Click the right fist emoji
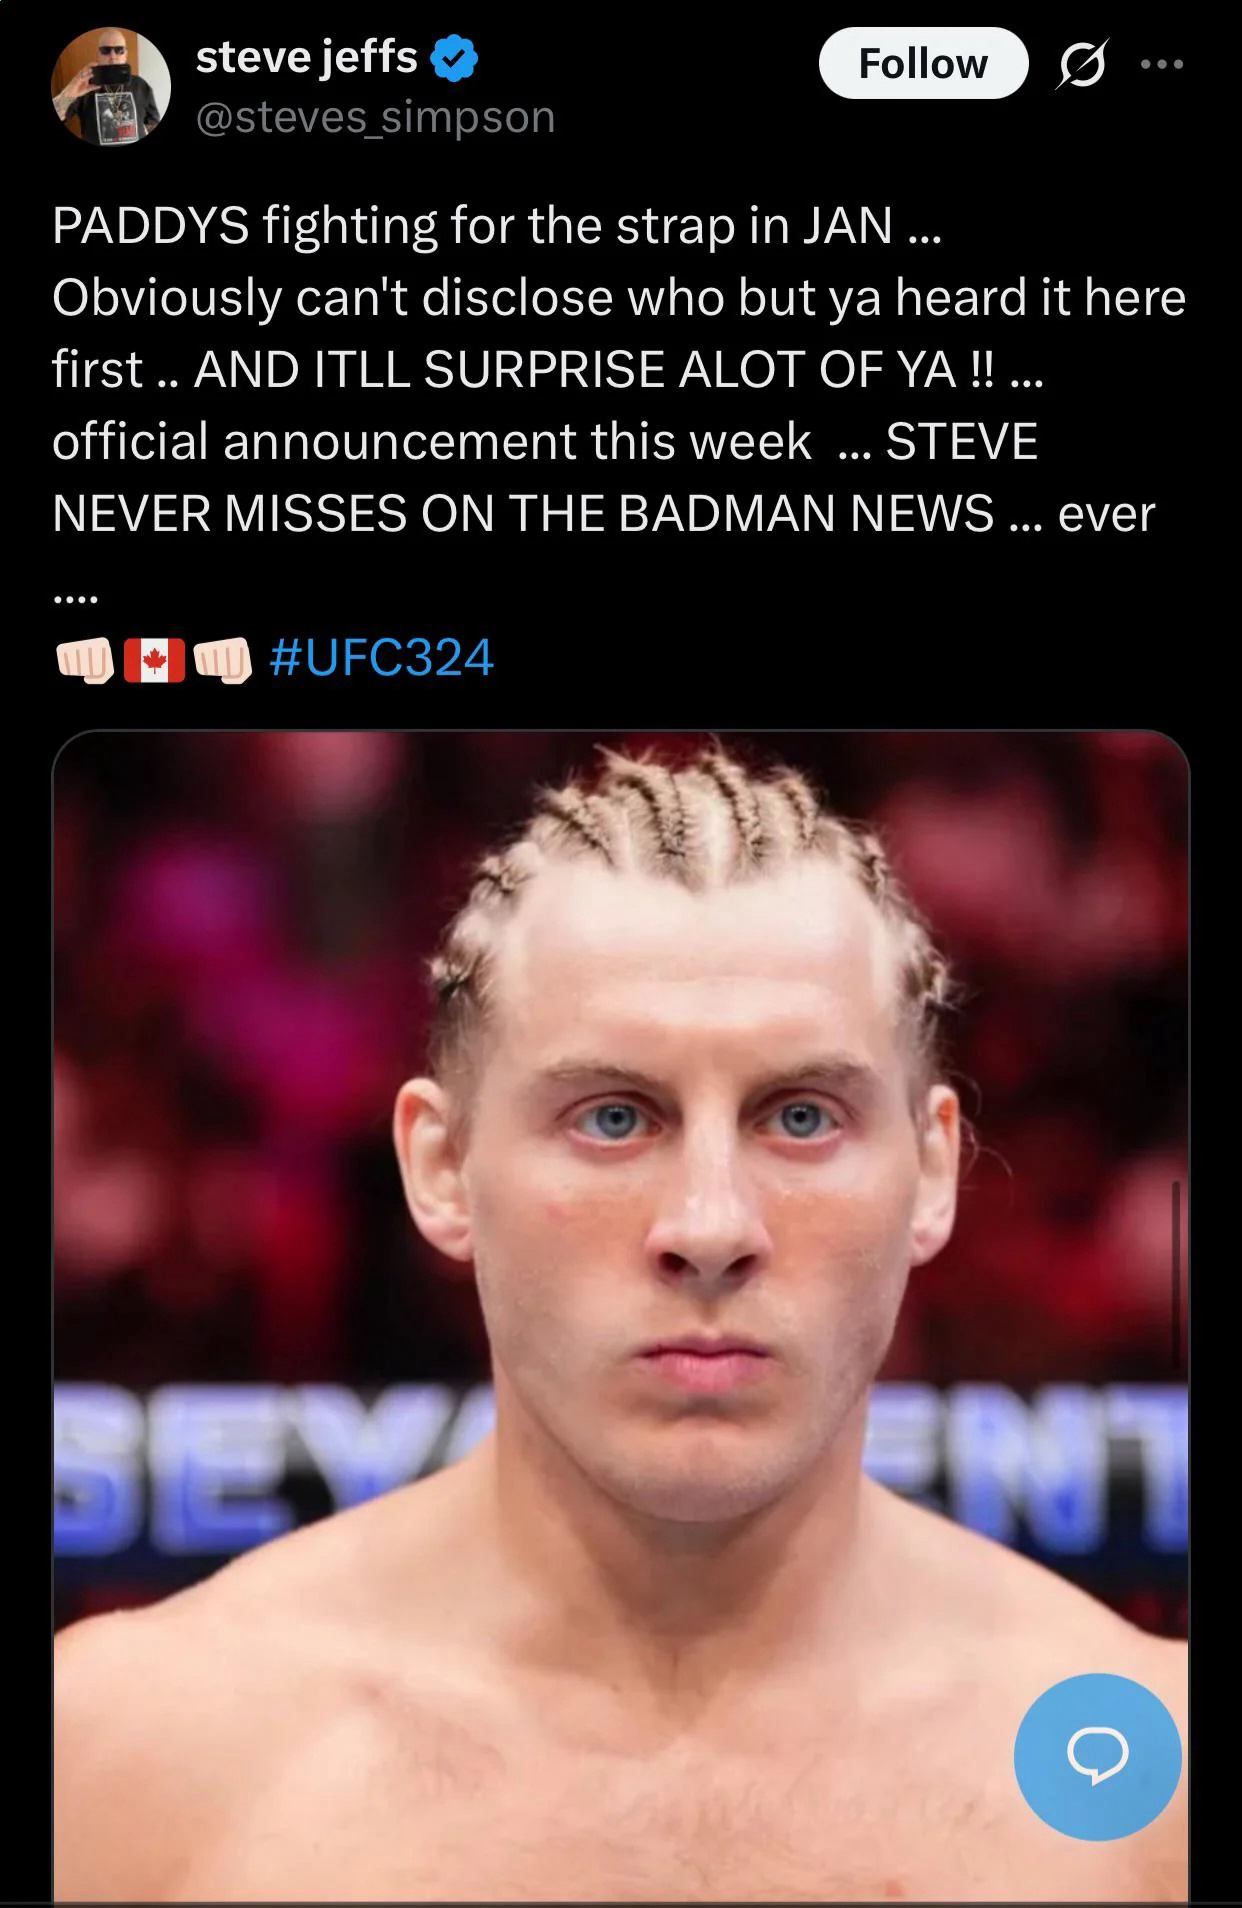 tap(222, 660)
